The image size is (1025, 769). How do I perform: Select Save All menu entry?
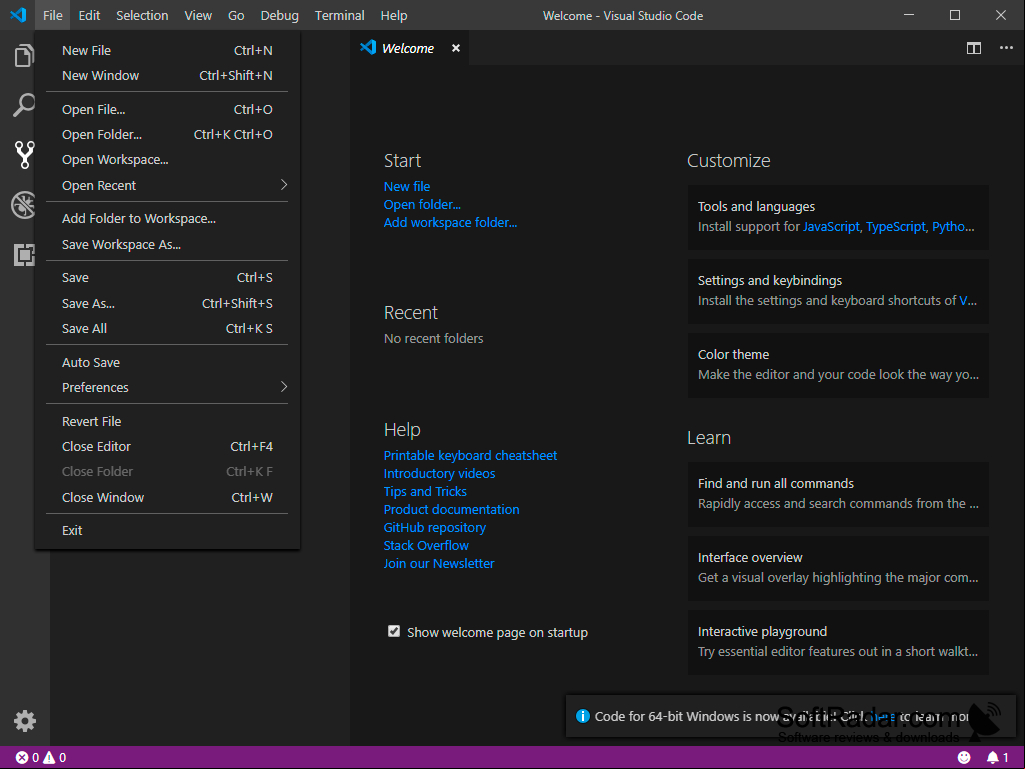(x=167, y=328)
